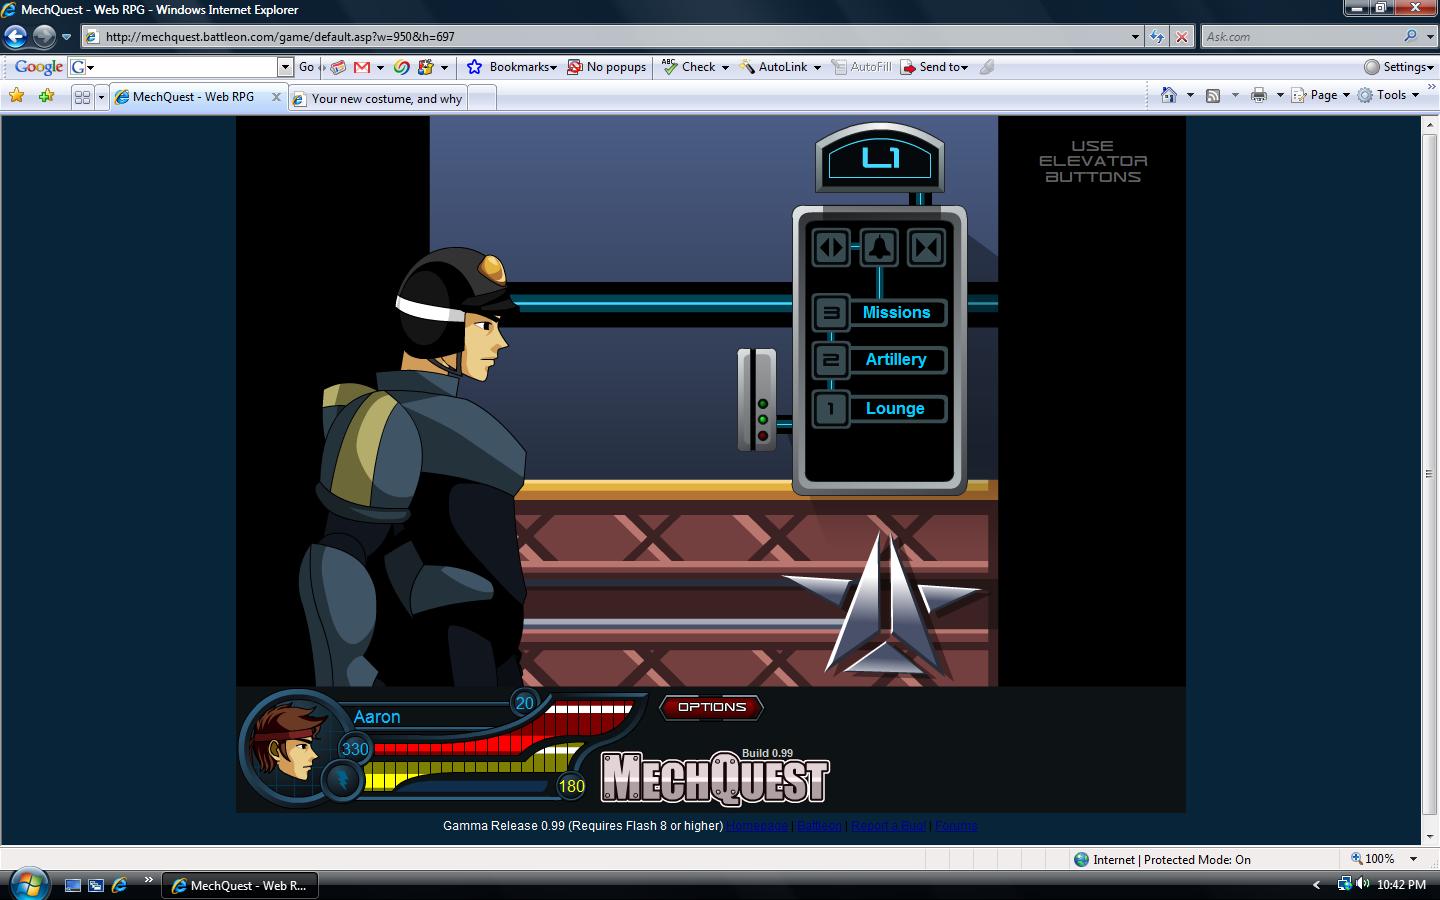This screenshot has width=1440, height=900.
Task: Open the tab list dropdown arrow
Action: [100, 97]
